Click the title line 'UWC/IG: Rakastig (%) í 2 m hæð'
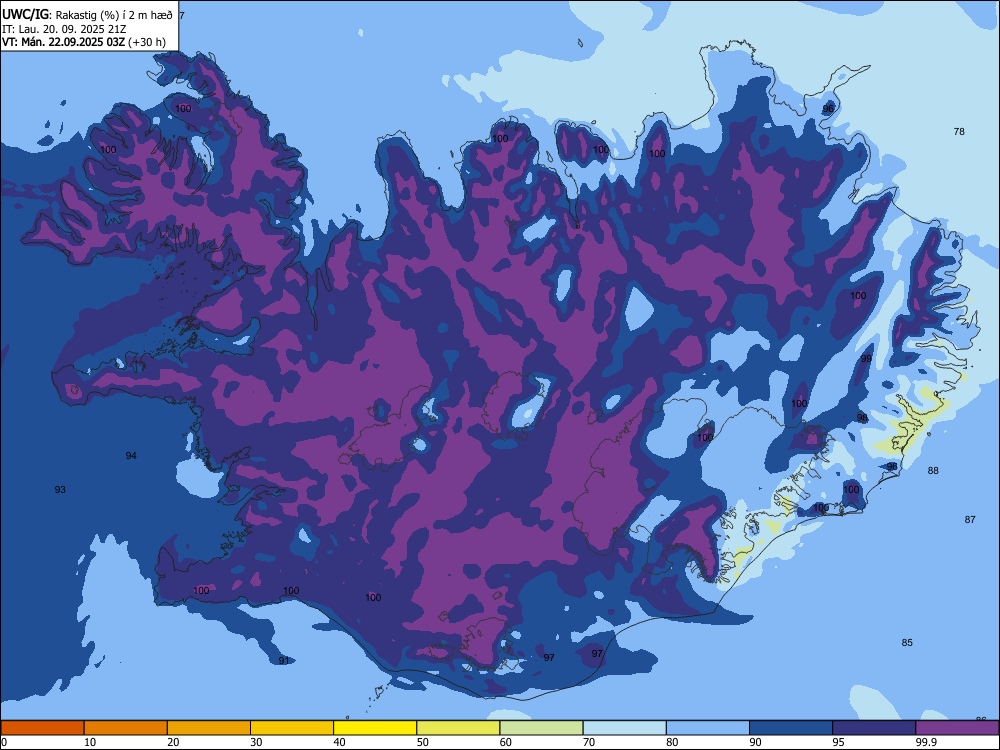Image resolution: width=1000 pixels, height=750 pixels. [87, 15]
